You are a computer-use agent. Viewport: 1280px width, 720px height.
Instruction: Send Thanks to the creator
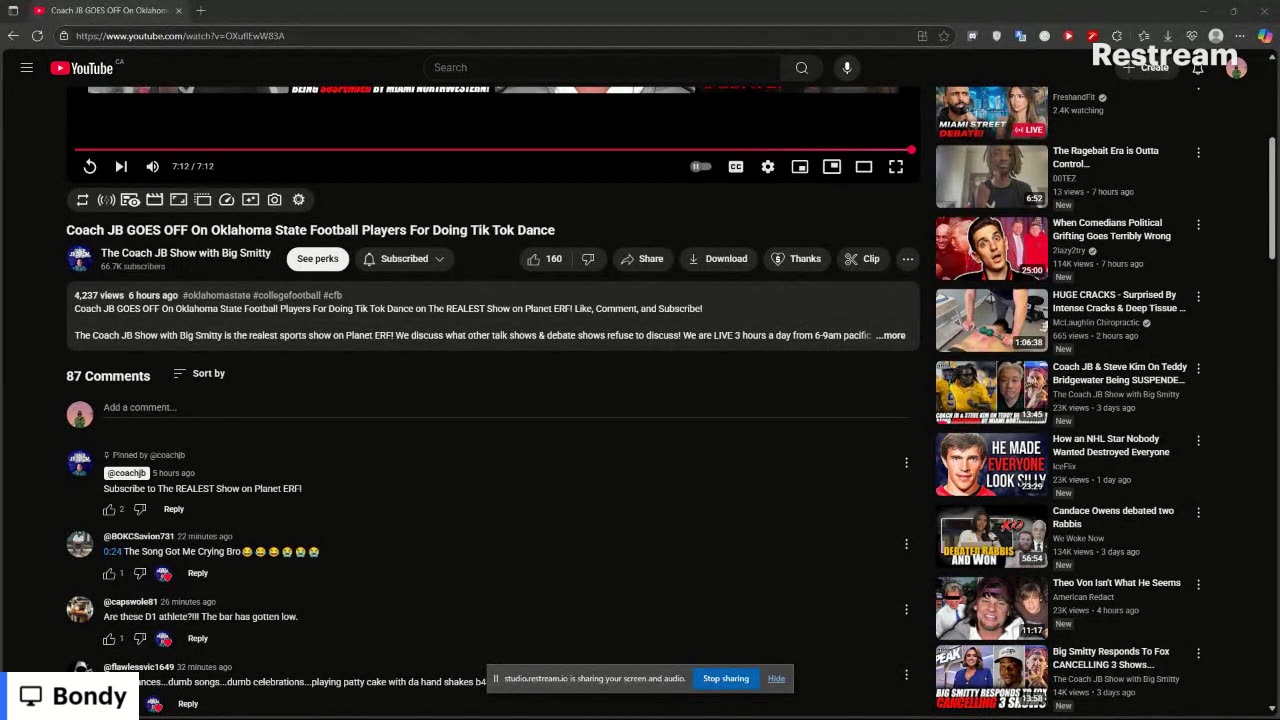(x=796, y=259)
